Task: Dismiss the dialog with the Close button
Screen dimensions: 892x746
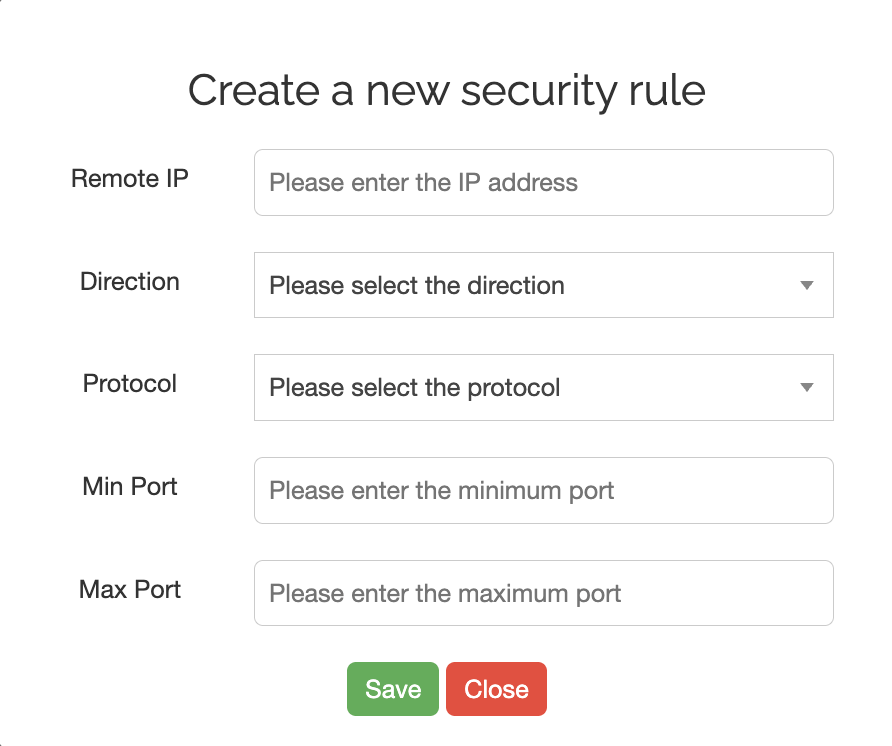Action: pos(496,689)
